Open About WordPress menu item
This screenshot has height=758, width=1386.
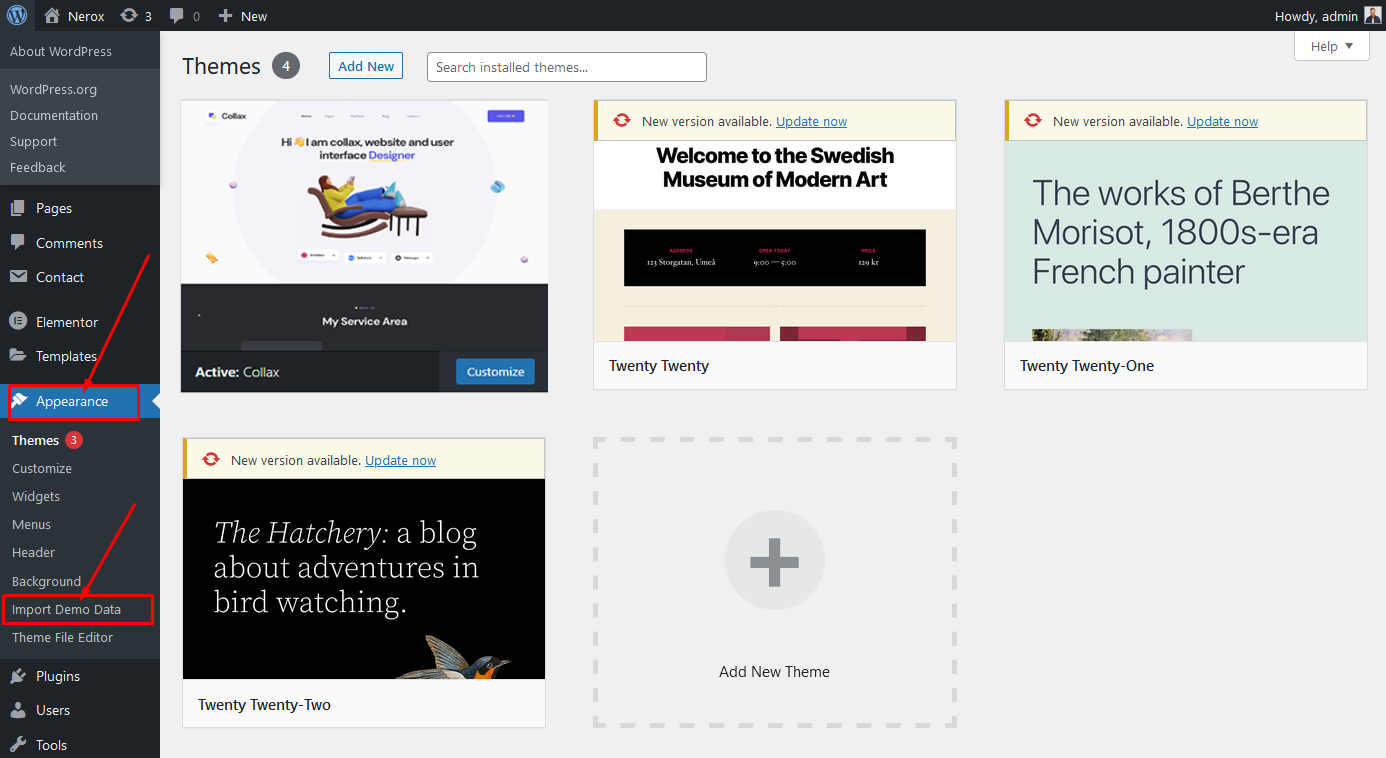pos(61,51)
